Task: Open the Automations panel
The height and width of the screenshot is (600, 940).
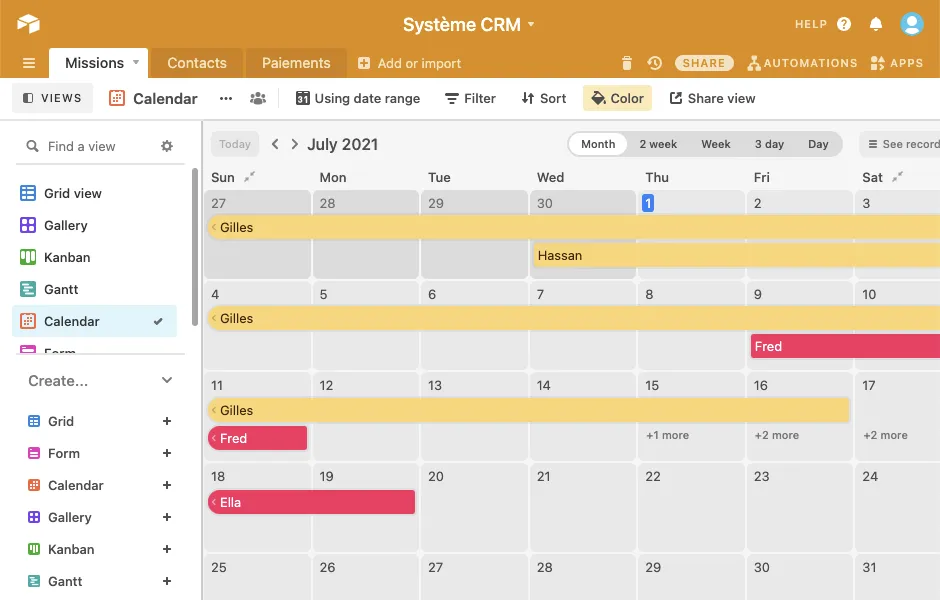Action: coord(802,63)
